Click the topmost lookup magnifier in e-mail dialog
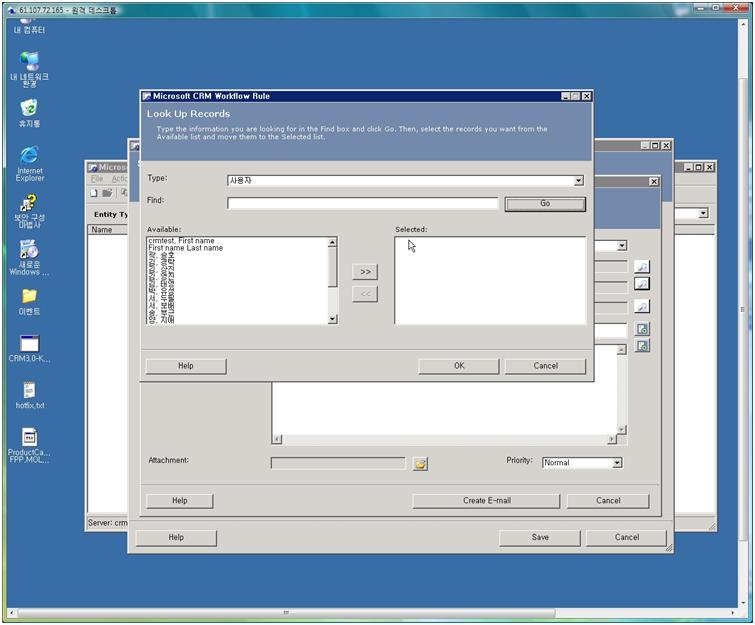Viewport: 755px width, 625px height. click(642, 267)
